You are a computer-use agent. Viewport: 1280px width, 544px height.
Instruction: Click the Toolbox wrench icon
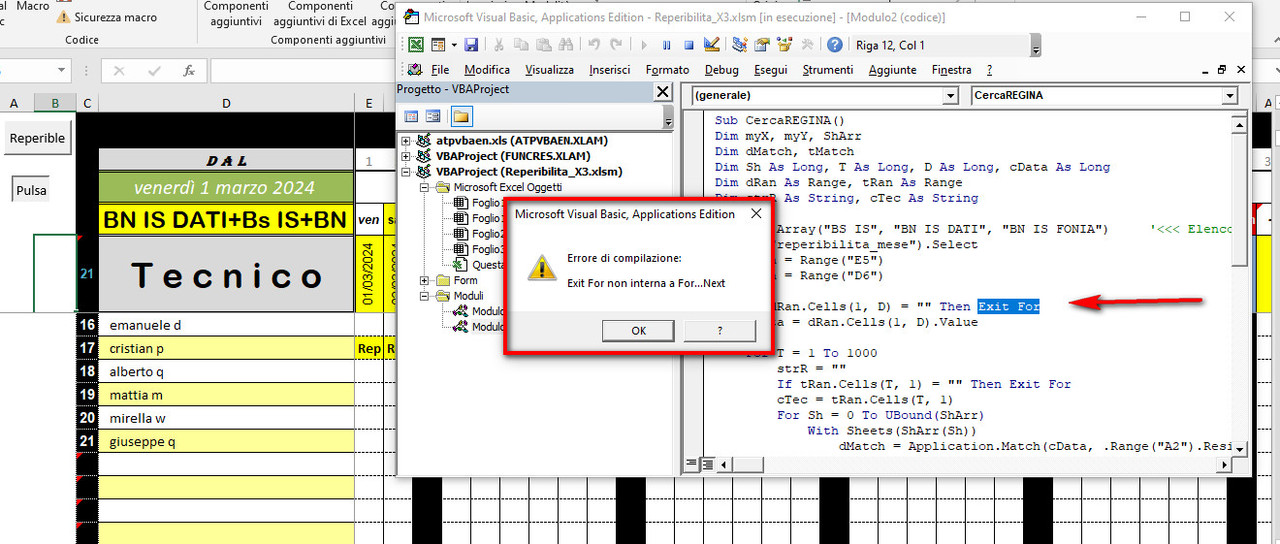click(806, 45)
